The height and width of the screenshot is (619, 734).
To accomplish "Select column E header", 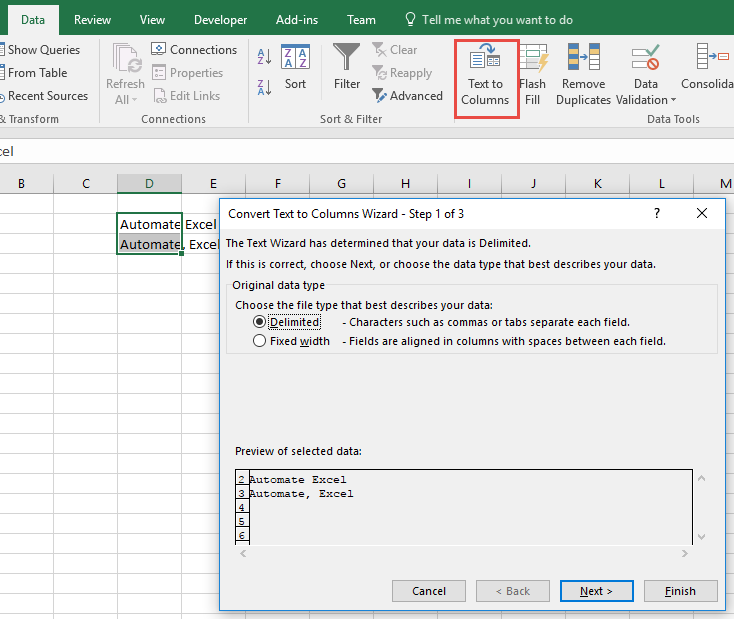I will 213,184.
